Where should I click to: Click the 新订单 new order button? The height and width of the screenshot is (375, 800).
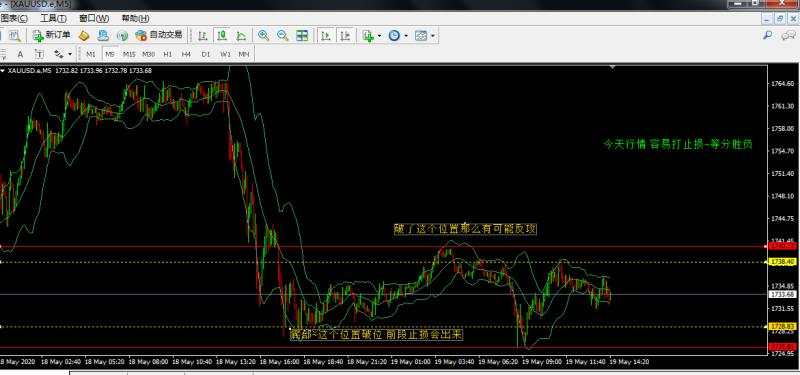tap(52, 35)
